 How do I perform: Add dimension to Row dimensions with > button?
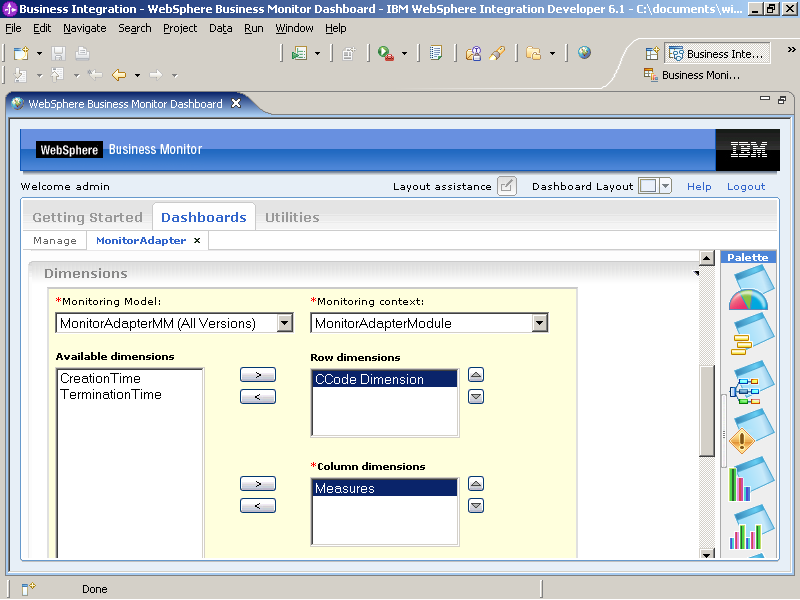258,375
